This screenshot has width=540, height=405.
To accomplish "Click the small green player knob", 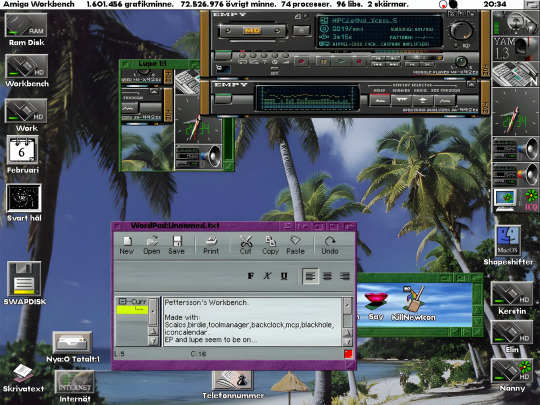I will [x=461, y=62].
